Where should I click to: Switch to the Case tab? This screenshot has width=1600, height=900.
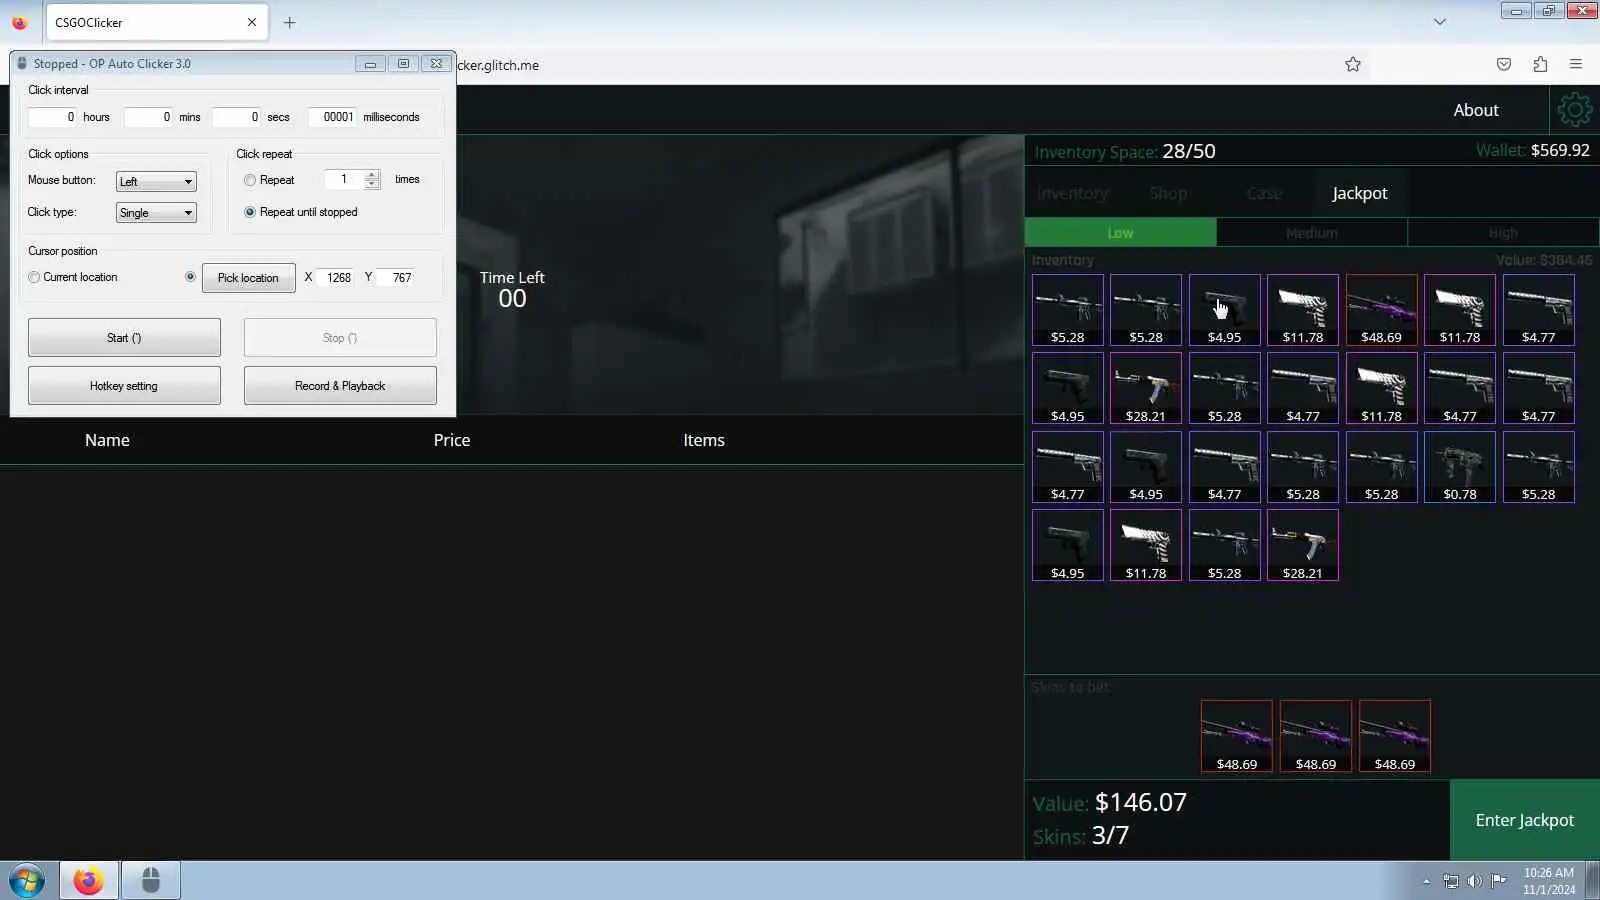[x=1264, y=193]
